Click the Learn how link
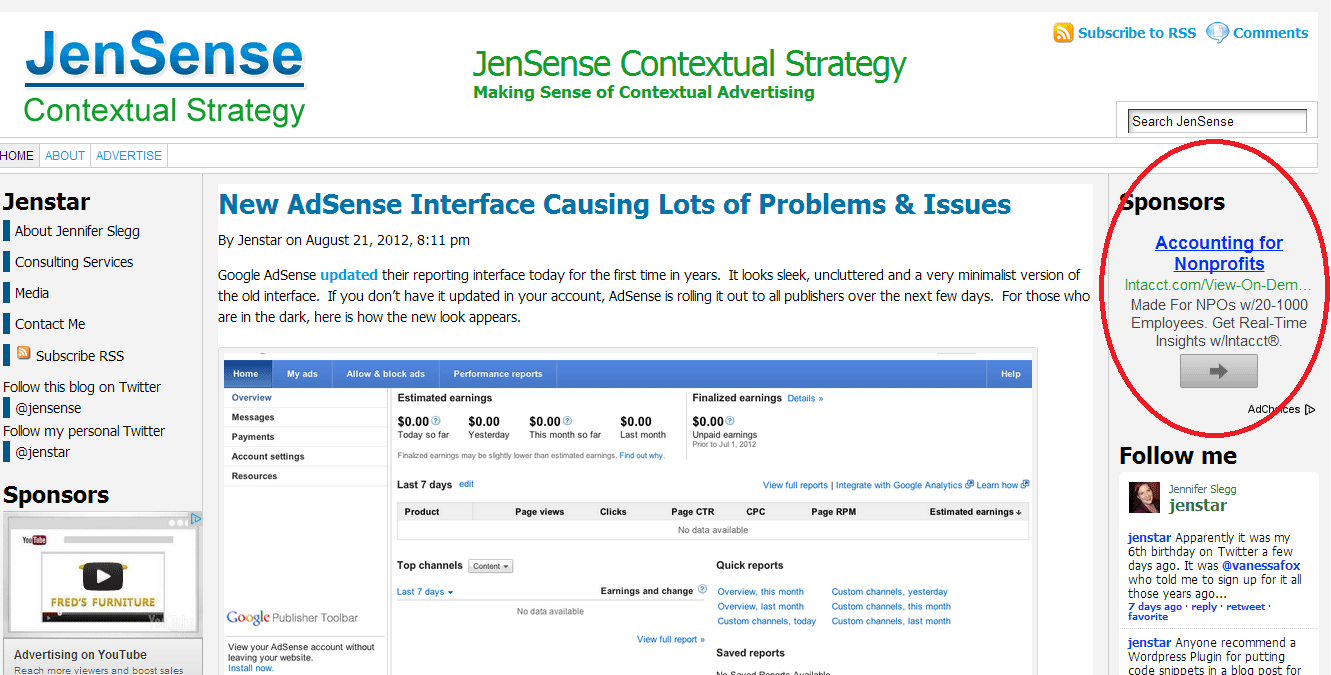The width and height of the screenshot is (1331, 675). [x=997, y=485]
